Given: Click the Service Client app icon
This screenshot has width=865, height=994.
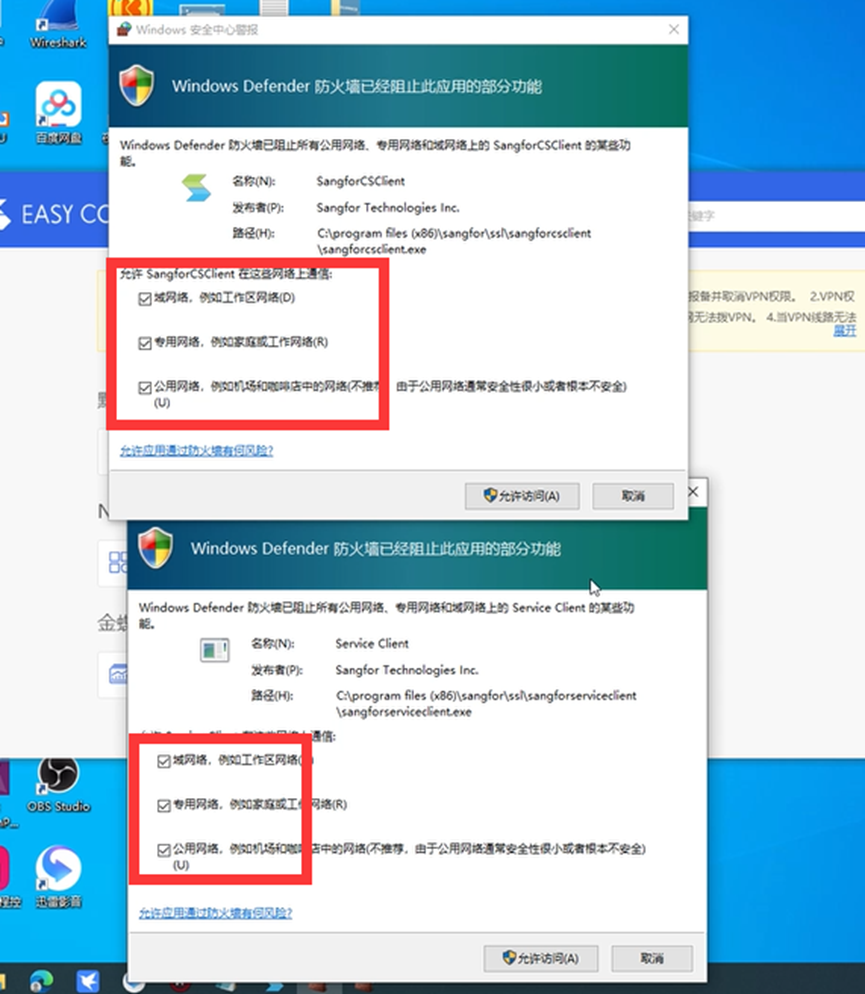Looking at the screenshot, I should coord(214,651).
